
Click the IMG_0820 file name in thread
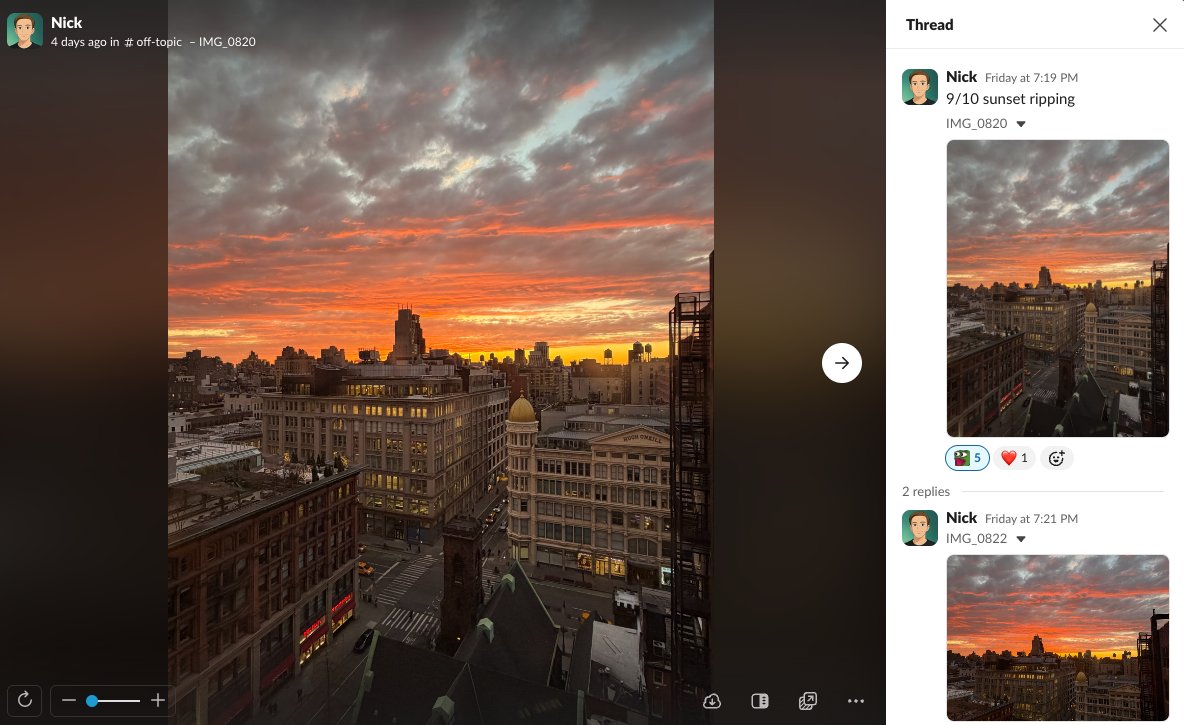[x=976, y=124]
